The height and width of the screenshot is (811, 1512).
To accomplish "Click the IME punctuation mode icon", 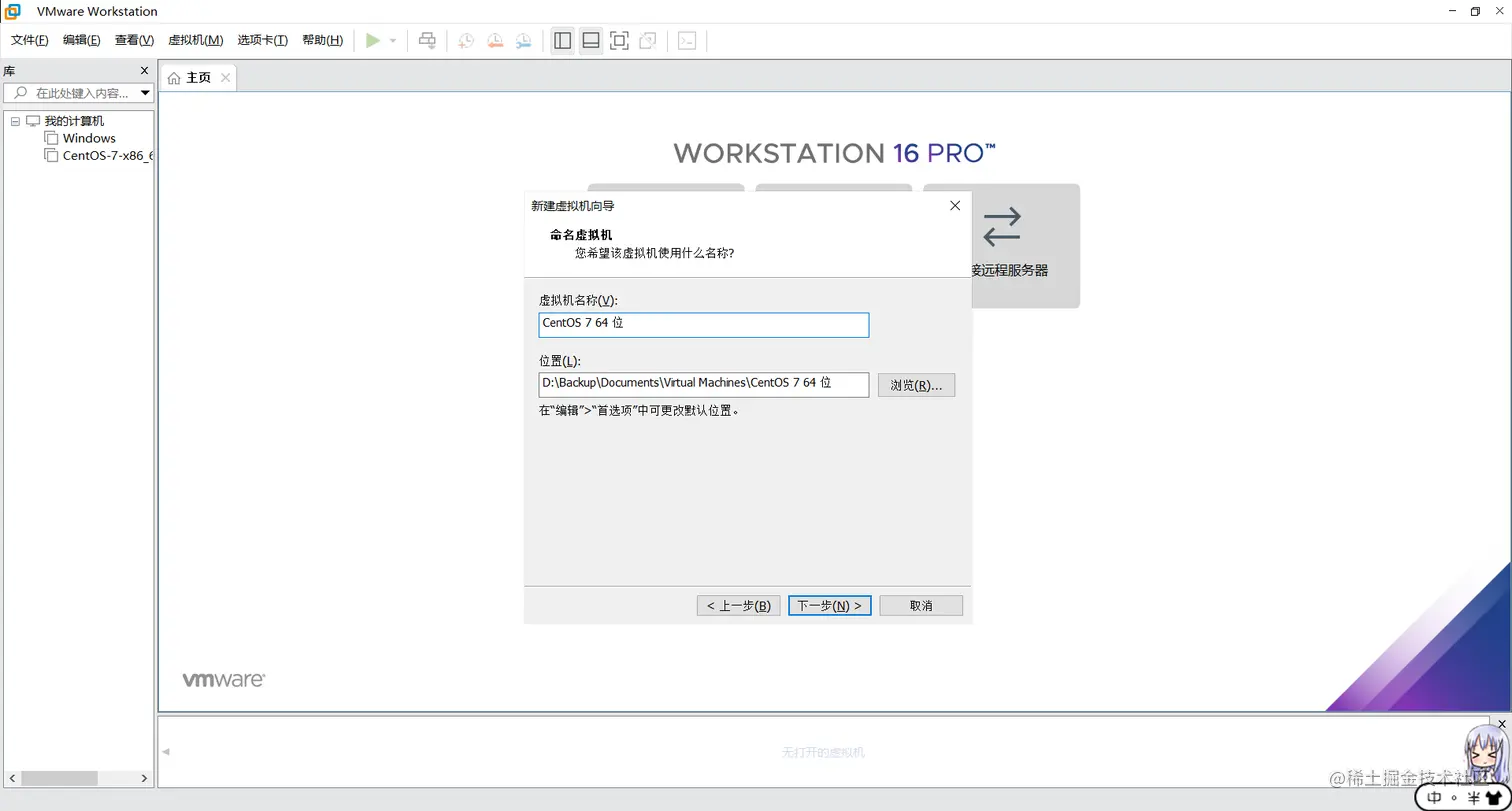I will [1454, 799].
